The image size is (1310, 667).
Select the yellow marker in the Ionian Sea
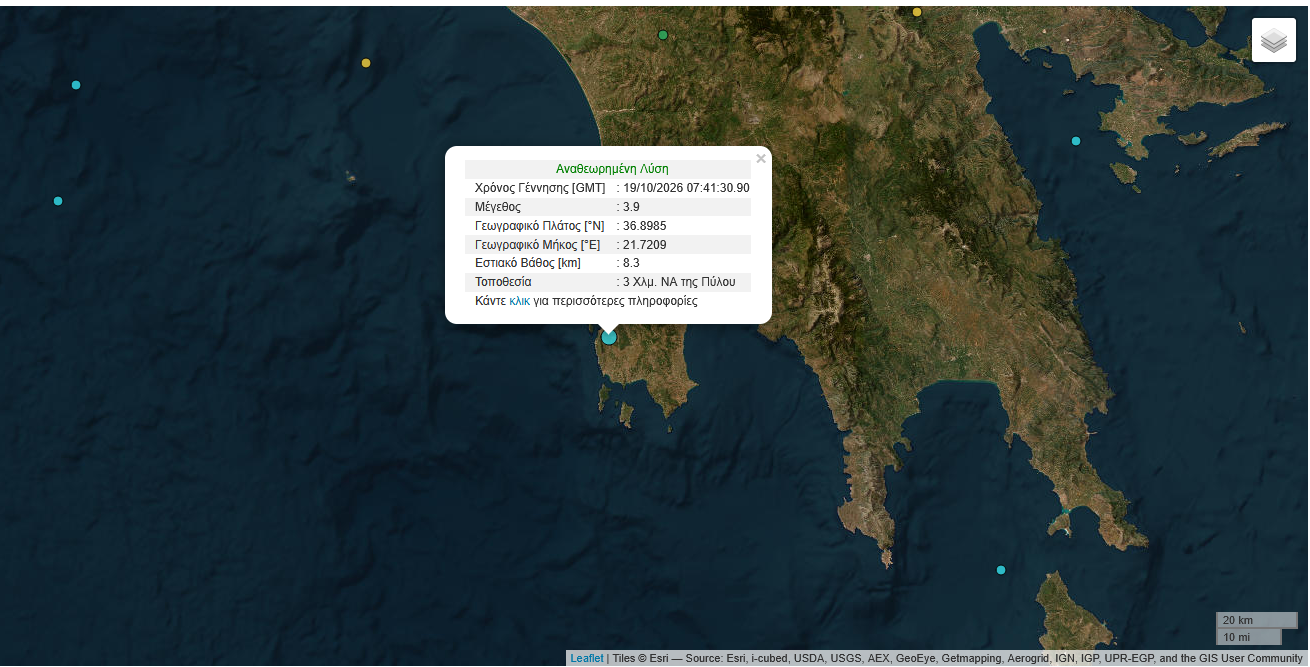click(x=366, y=63)
